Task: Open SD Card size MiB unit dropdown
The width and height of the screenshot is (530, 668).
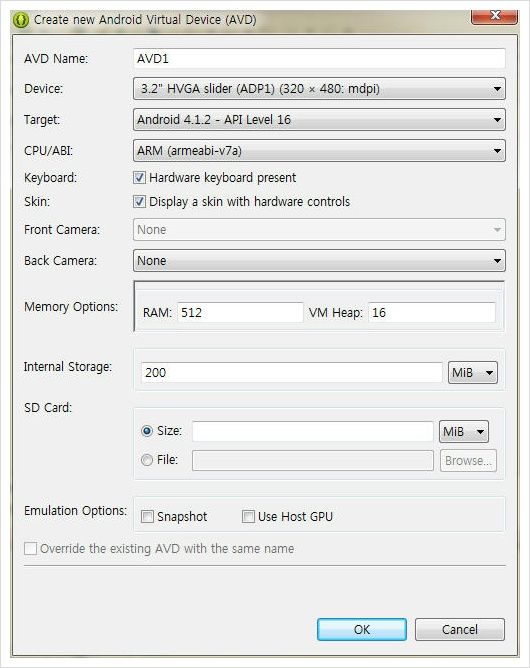Action: click(x=464, y=432)
